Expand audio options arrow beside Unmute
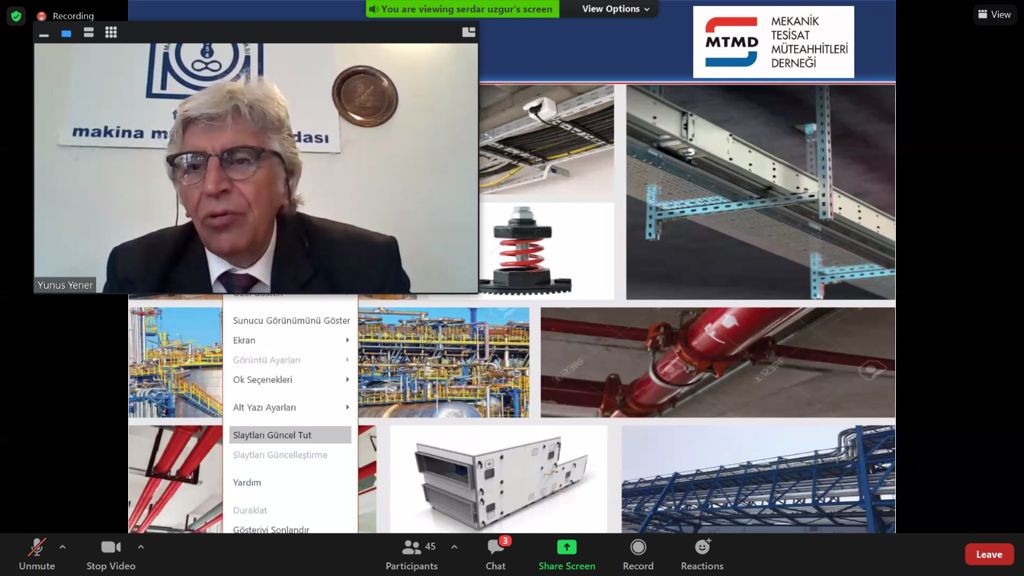1024x576 pixels. [x=62, y=547]
